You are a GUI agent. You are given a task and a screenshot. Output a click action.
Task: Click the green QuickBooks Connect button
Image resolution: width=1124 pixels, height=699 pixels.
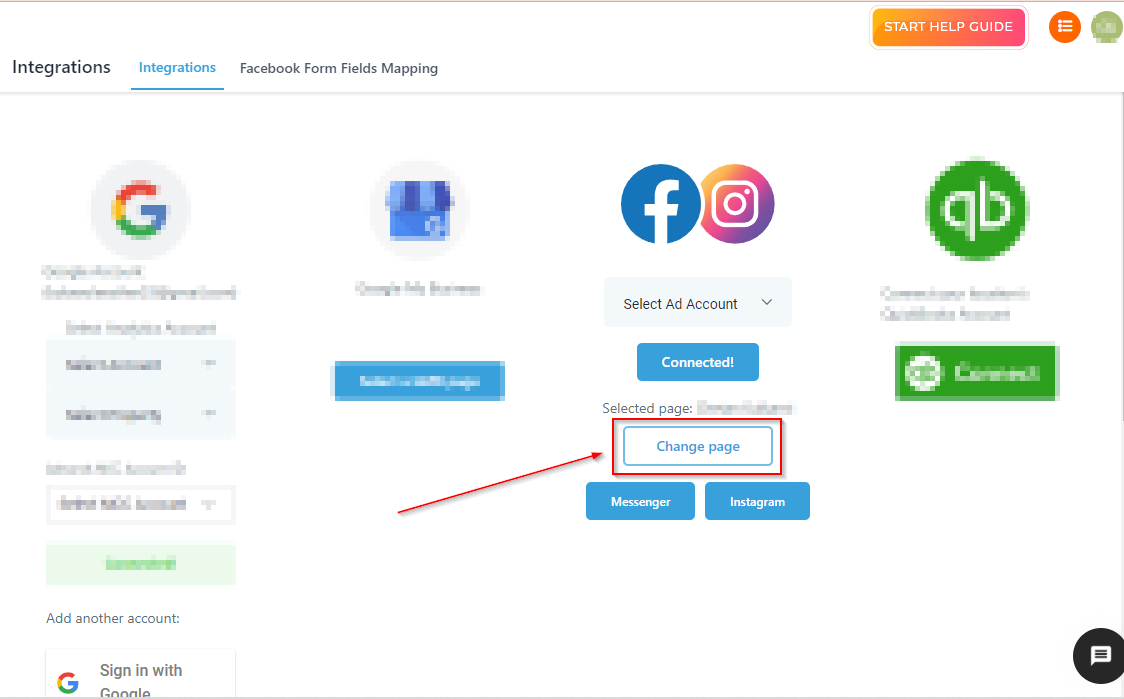tap(977, 373)
